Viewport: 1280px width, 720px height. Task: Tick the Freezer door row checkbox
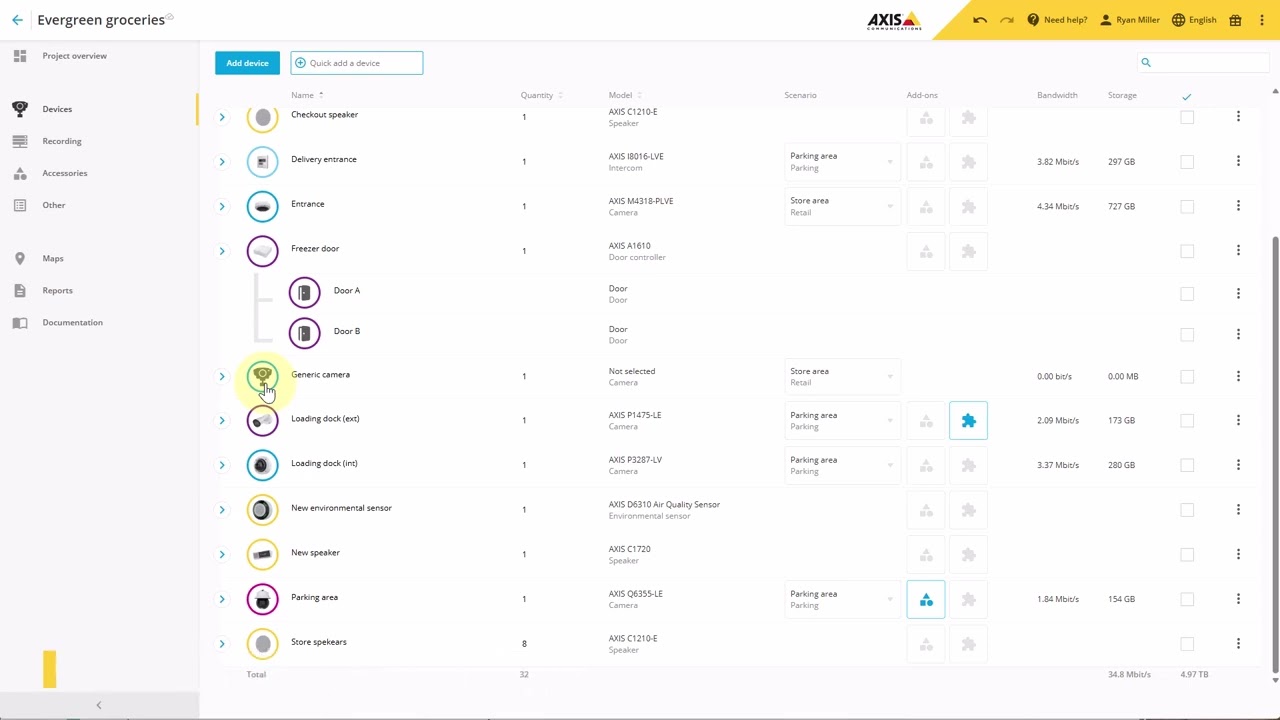(1187, 250)
